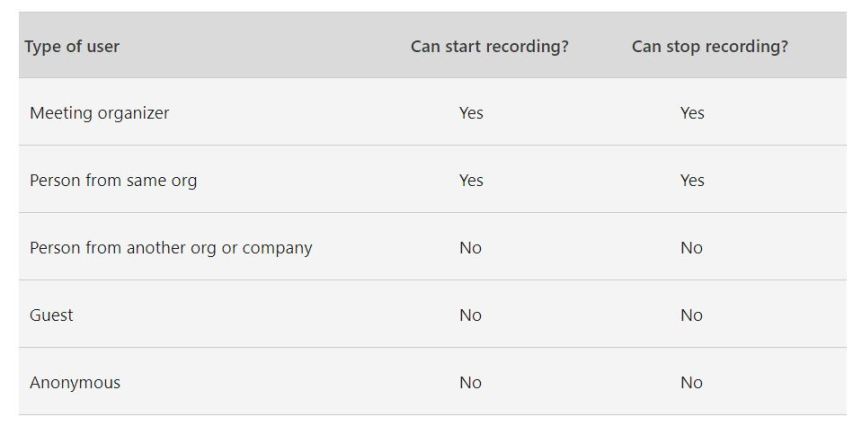862x426 pixels.
Task: Click same org person's start recording 'Yes'
Action: (471, 181)
